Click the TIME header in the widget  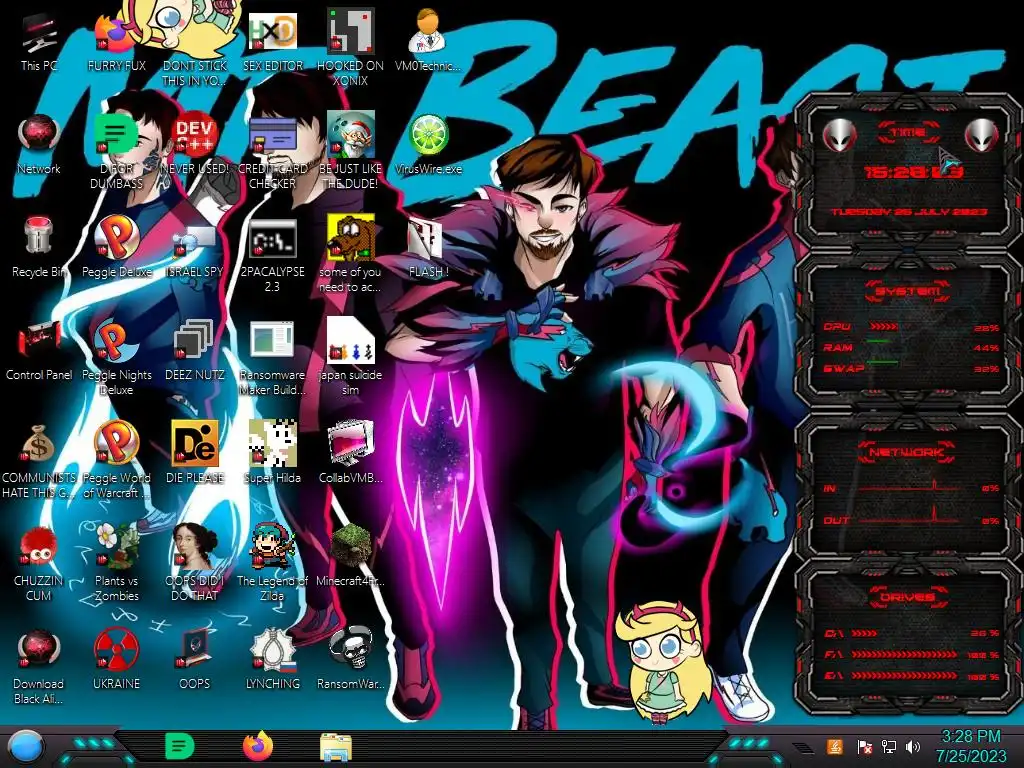coord(908,133)
